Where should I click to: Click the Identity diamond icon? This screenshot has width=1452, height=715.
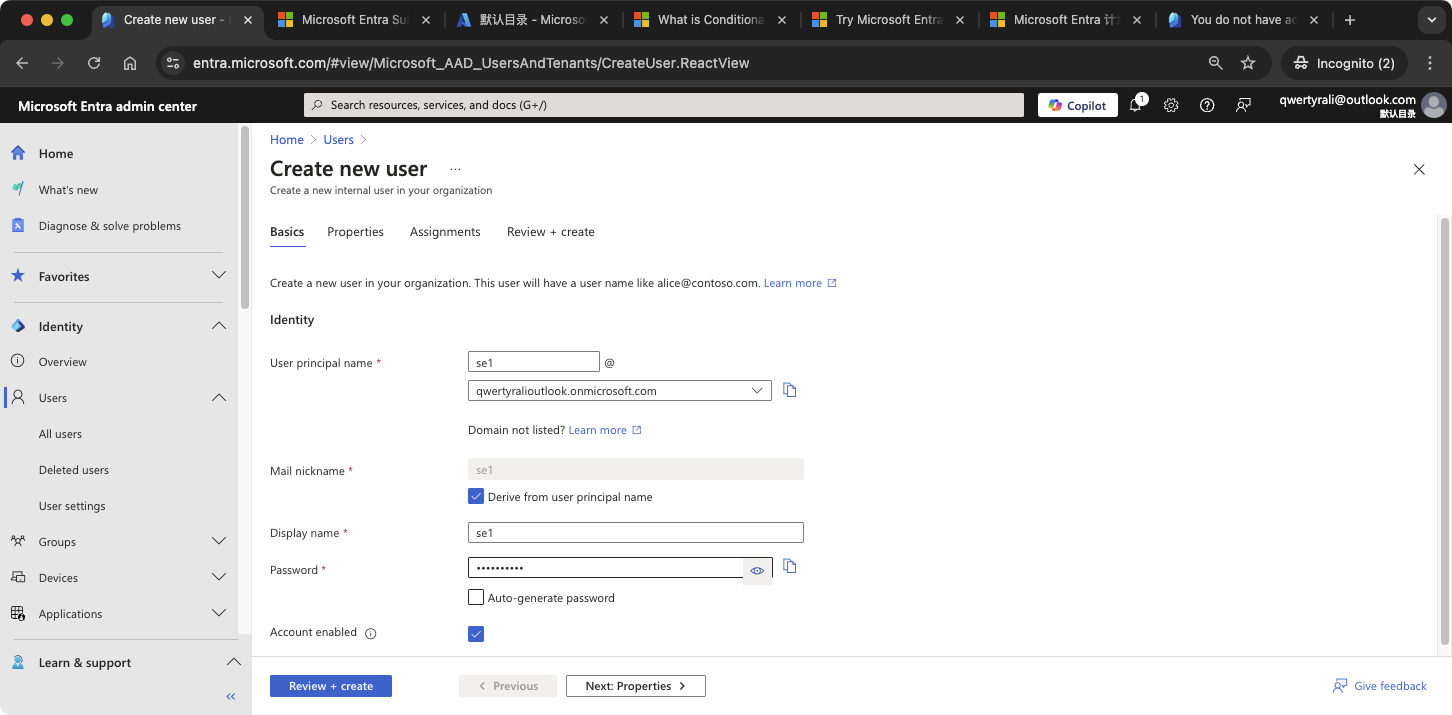pos(18,326)
